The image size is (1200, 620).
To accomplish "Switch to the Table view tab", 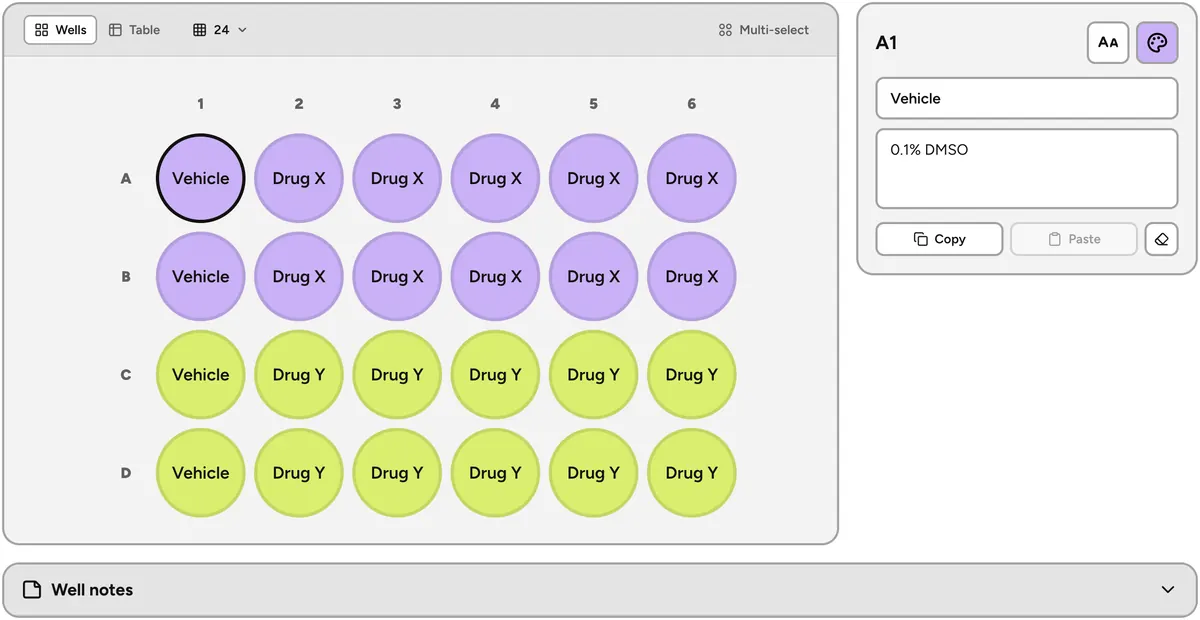I will pyautogui.click(x=134, y=30).
